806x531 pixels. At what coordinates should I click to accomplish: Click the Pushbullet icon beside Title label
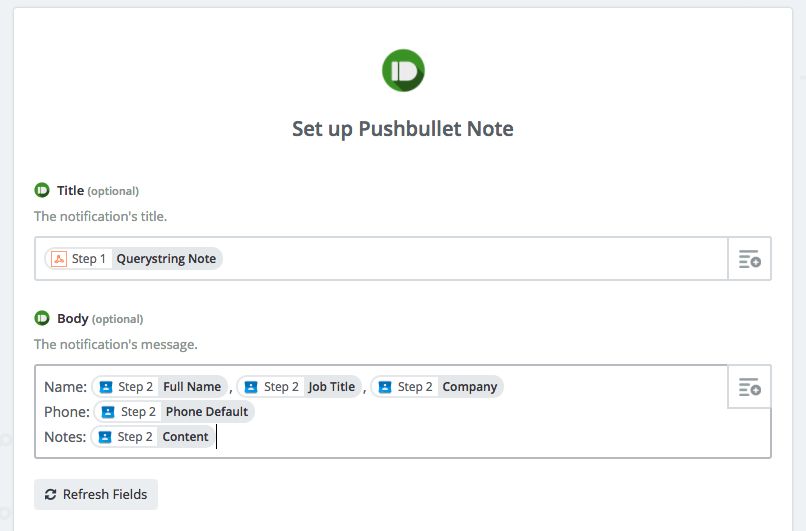pyautogui.click(x=42, y=190)
